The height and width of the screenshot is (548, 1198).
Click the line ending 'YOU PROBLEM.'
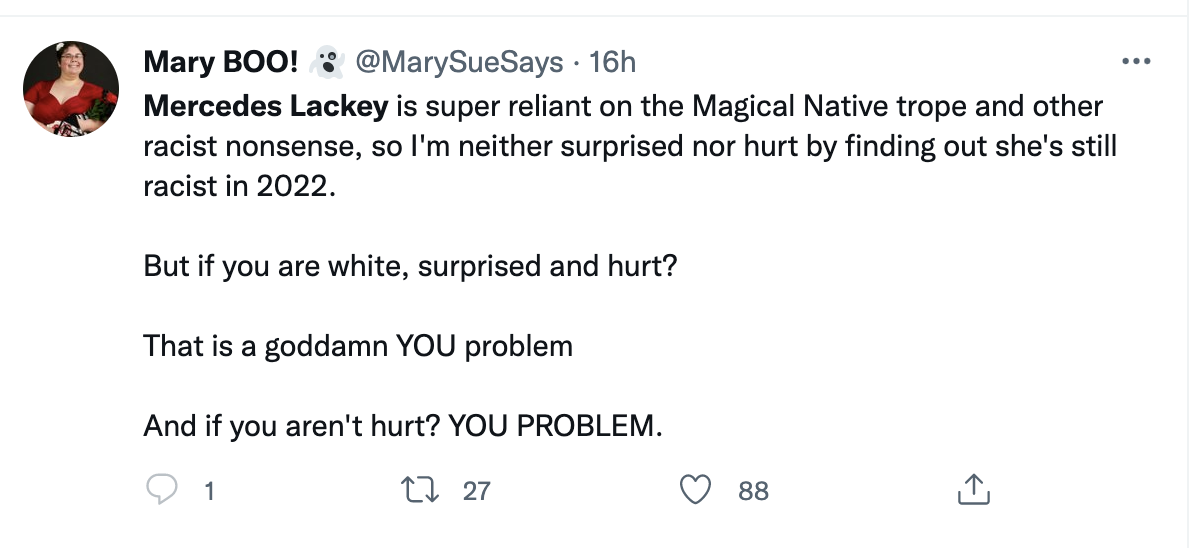click(403, 427)
